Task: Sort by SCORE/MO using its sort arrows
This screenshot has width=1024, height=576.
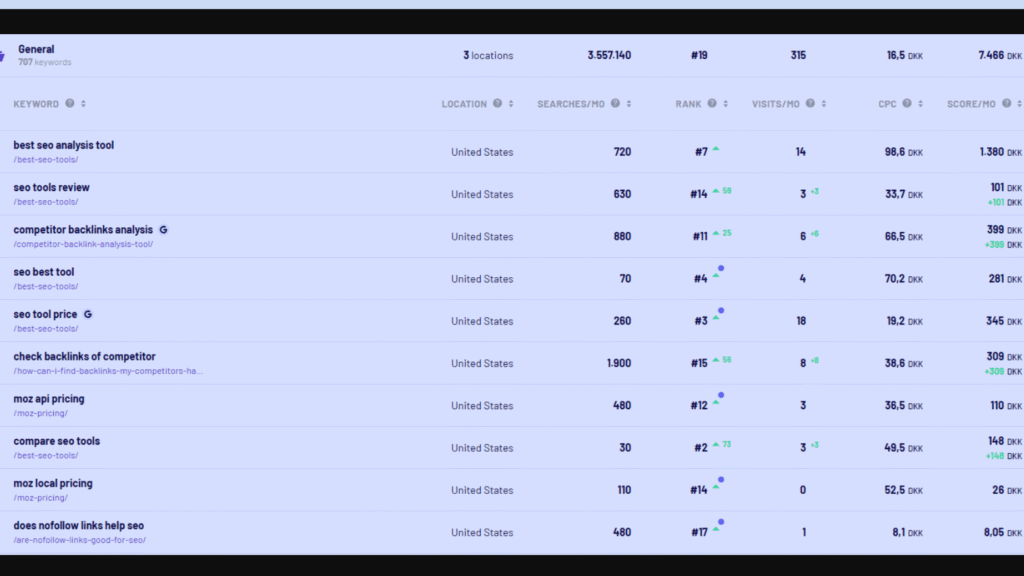Action: click(1020, 103)
